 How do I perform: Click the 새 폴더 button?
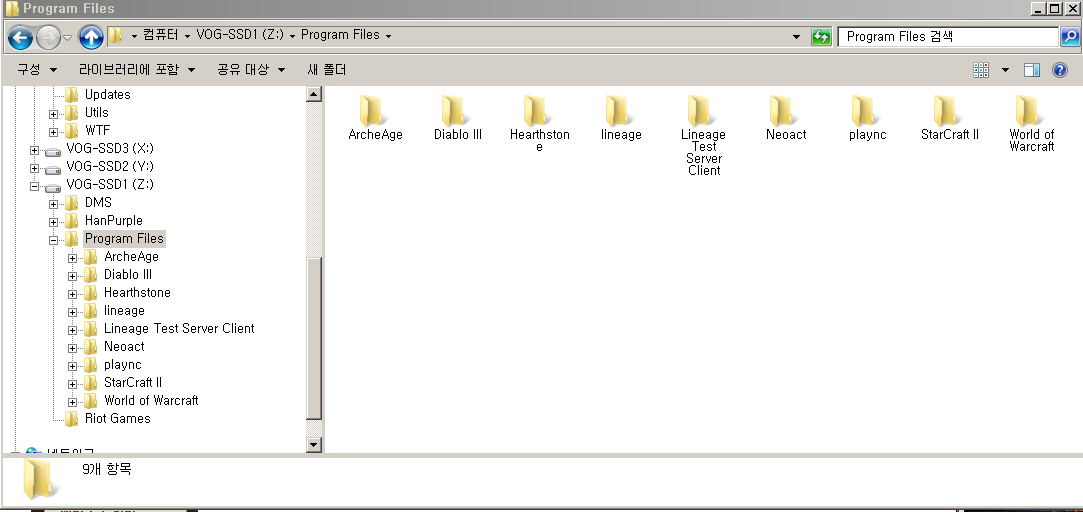click(x=327, y=70)
